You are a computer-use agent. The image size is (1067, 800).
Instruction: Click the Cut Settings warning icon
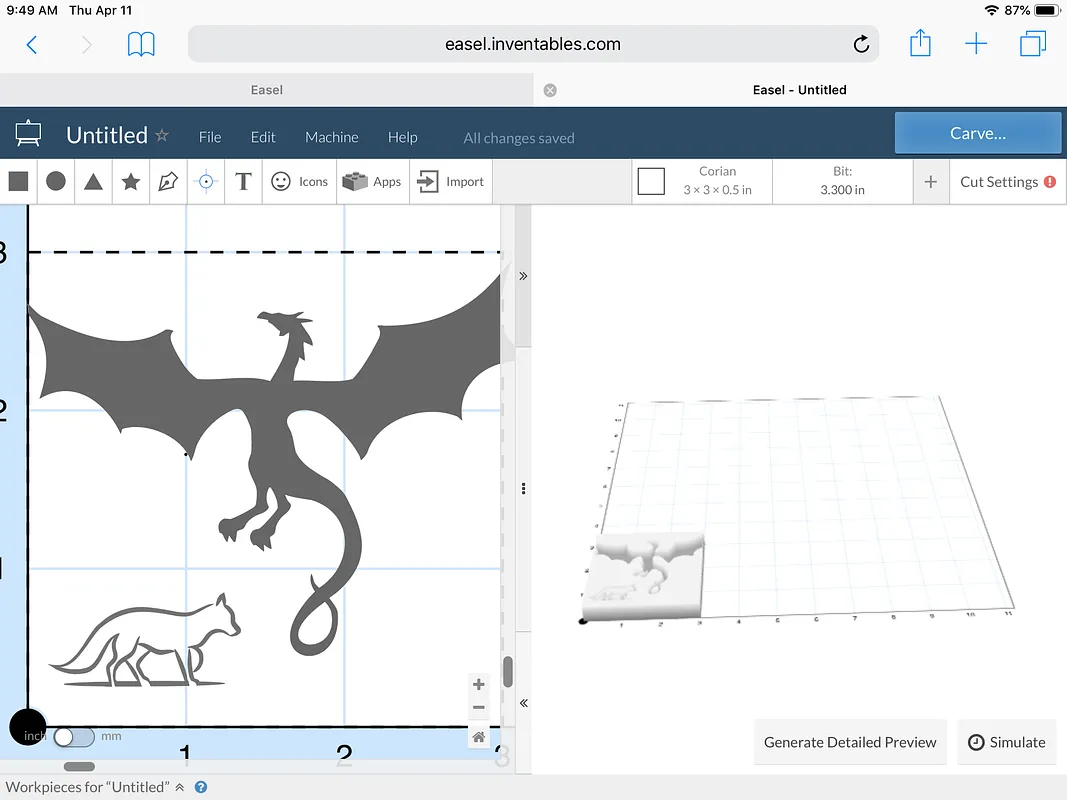[1050, 182]
